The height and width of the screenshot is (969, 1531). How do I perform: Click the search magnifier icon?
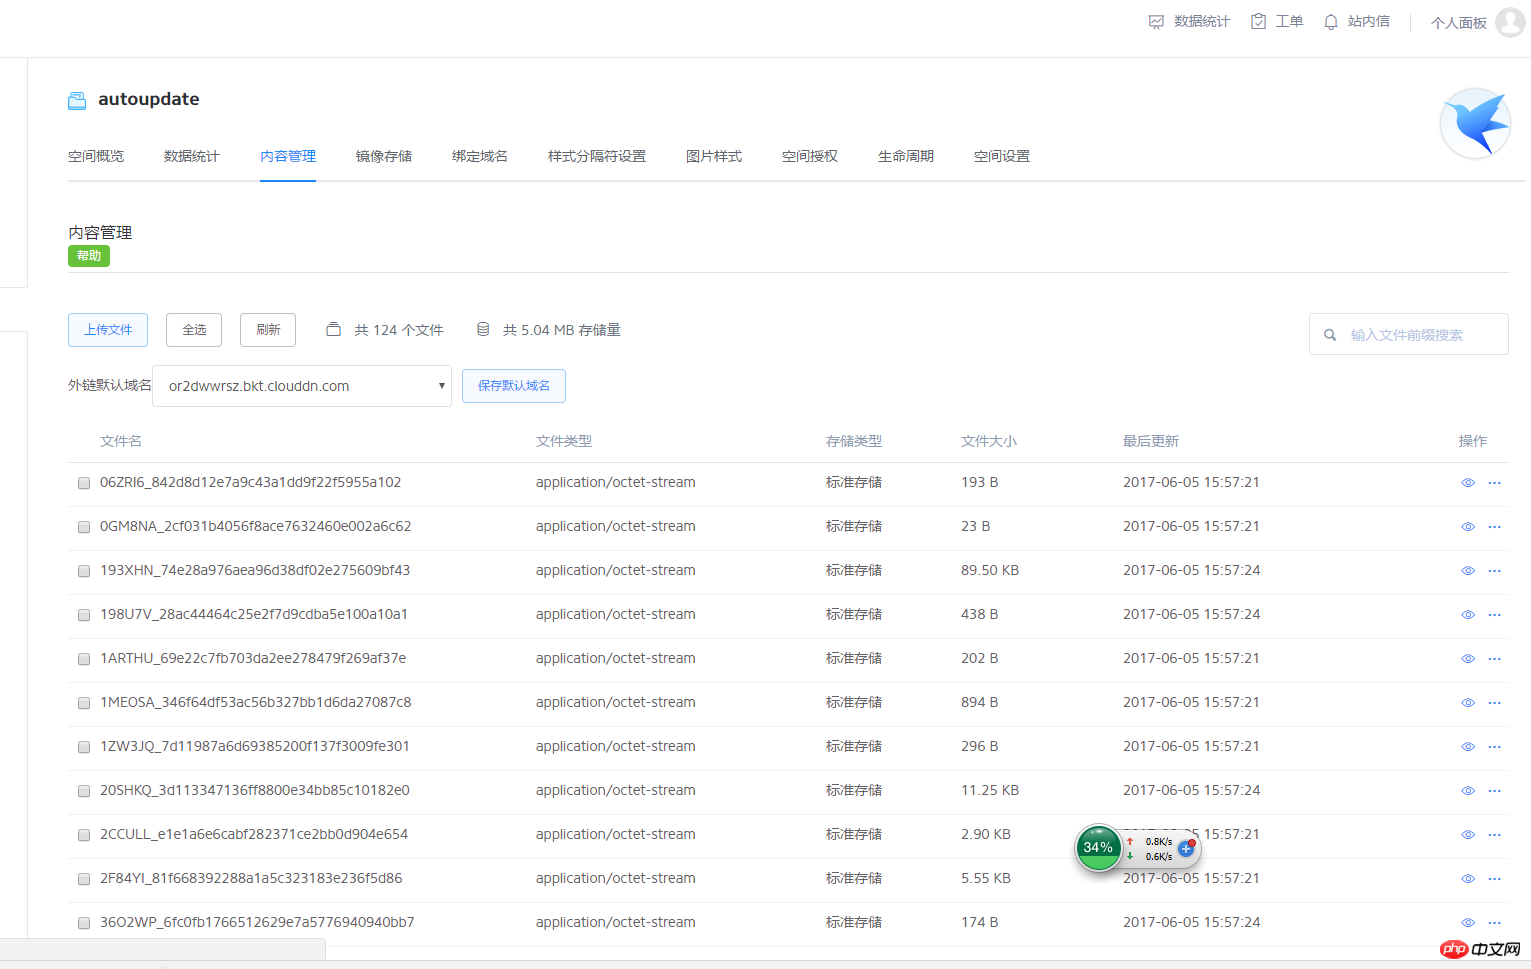point(1330,335)
